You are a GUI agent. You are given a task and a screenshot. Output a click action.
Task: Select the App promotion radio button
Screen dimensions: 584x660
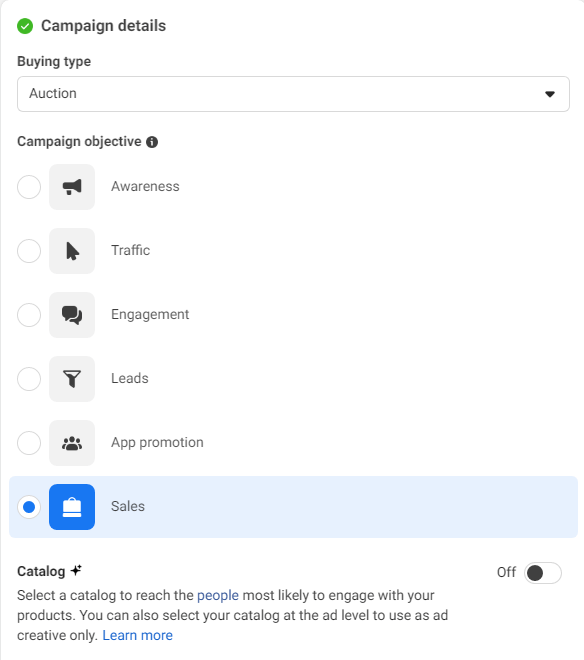click(29, 443)
